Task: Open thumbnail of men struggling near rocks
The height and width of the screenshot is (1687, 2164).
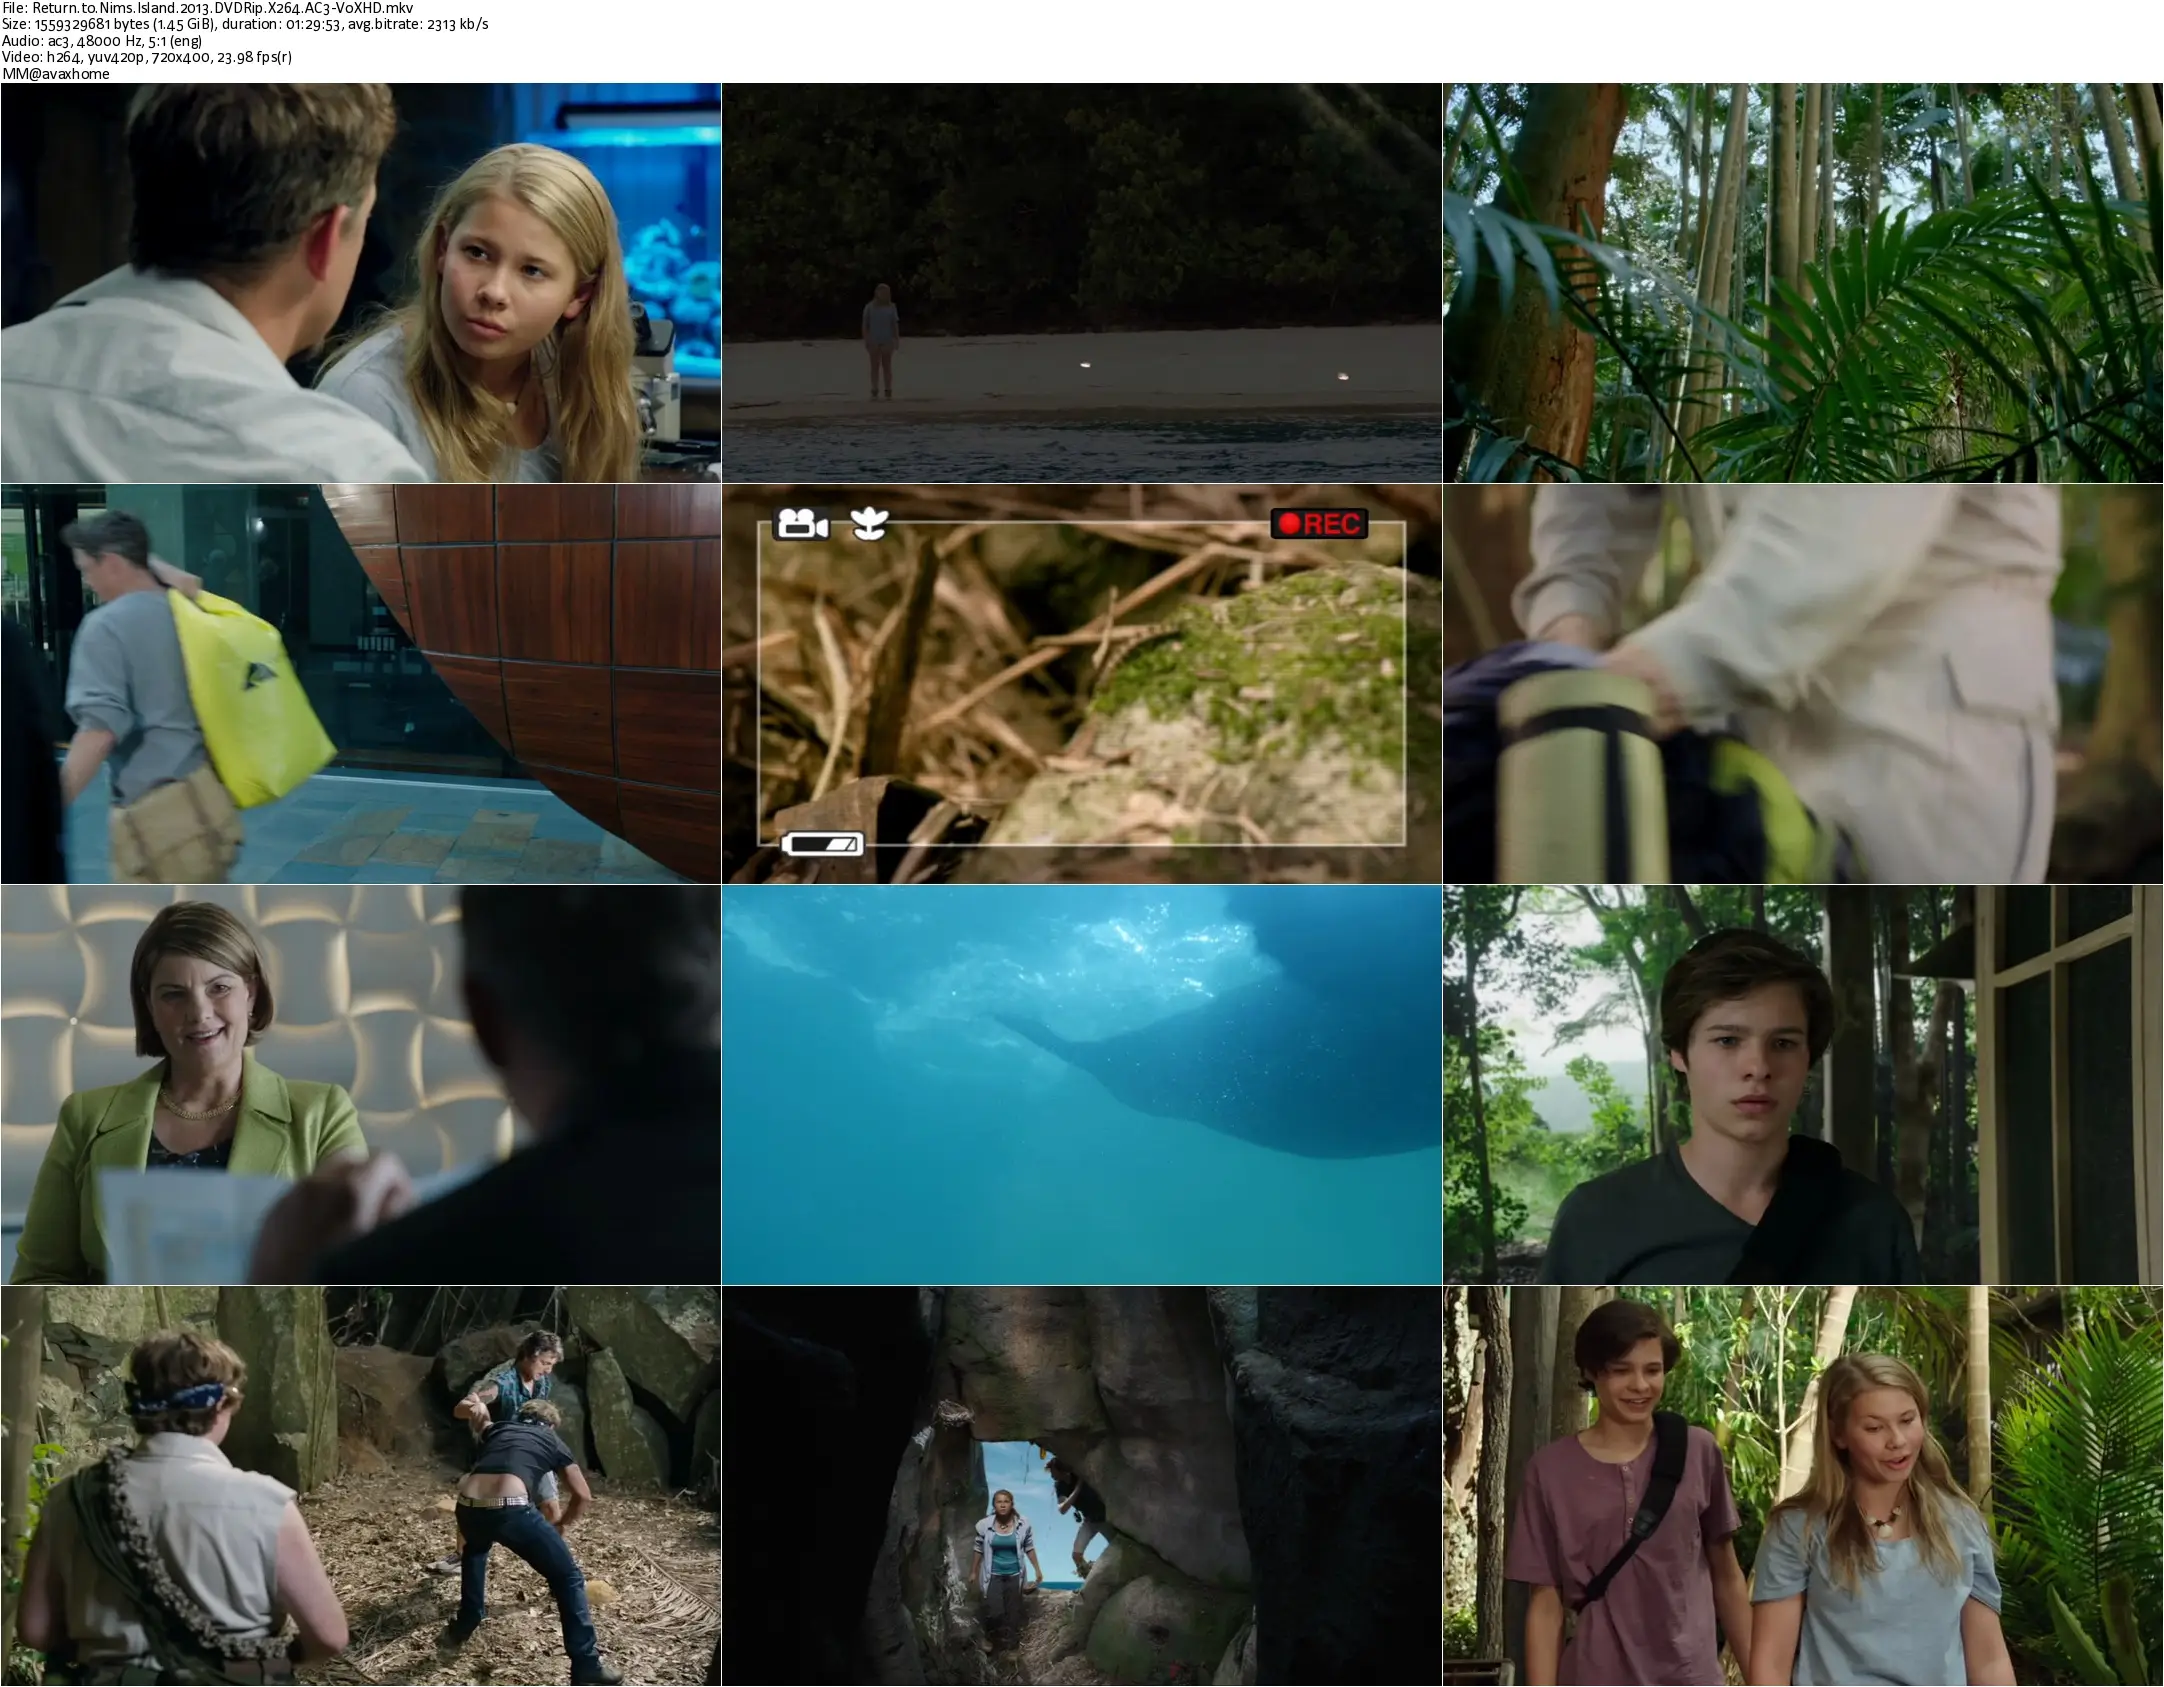Action: pyautogui.click(x=360, y=1486)
